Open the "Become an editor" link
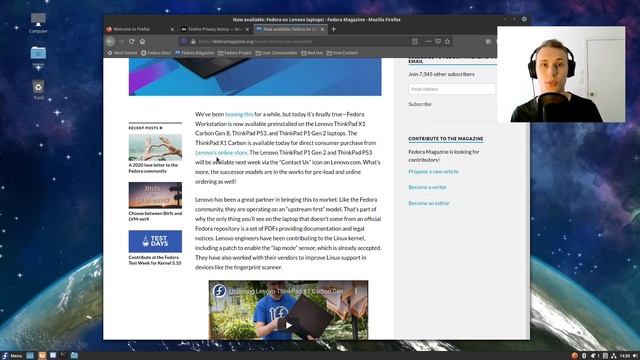Image resolution: width=640 pixels, height=360 pixels. (429, 203)
